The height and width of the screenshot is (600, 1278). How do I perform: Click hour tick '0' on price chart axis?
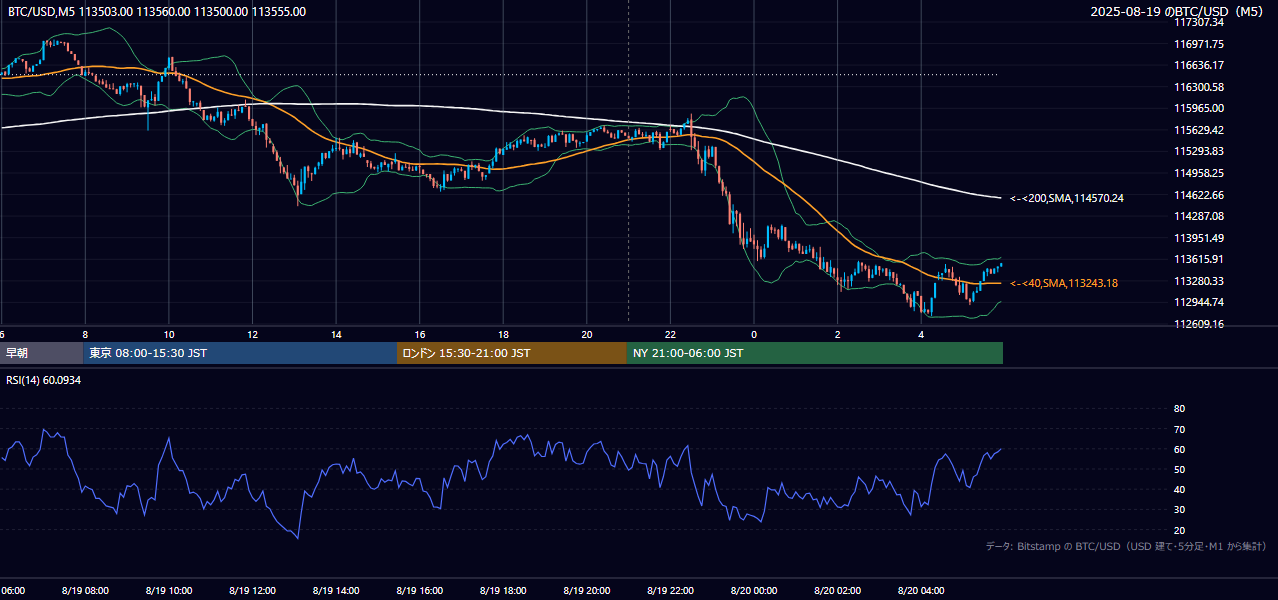pyautogui.click(x=754, y=334)
